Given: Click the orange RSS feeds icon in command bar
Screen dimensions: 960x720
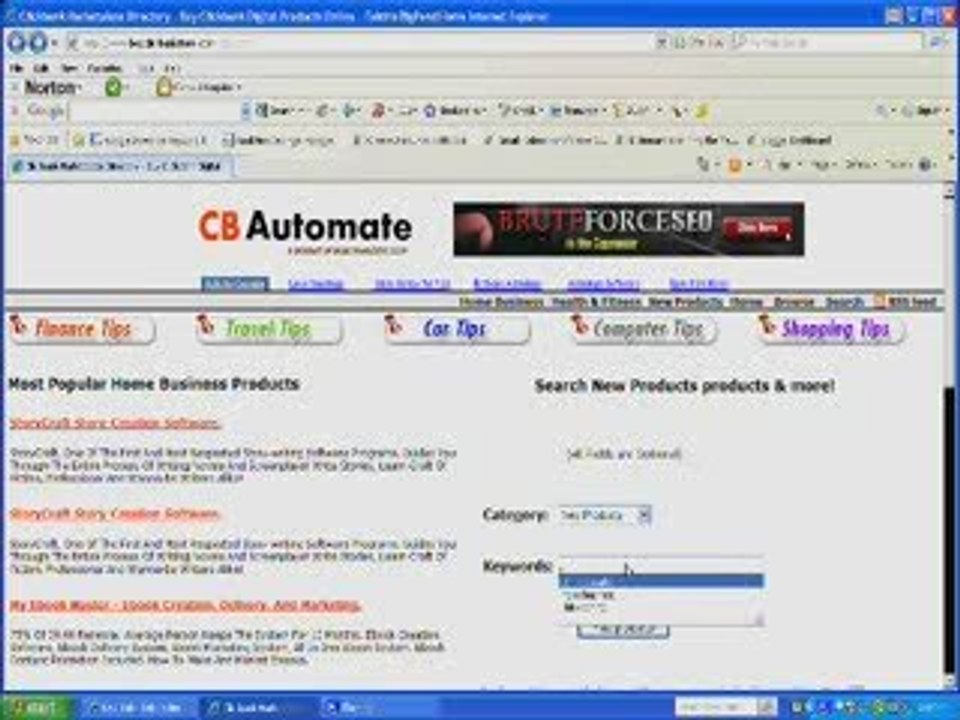Looking at the screenshot, I should click(735, 165).
